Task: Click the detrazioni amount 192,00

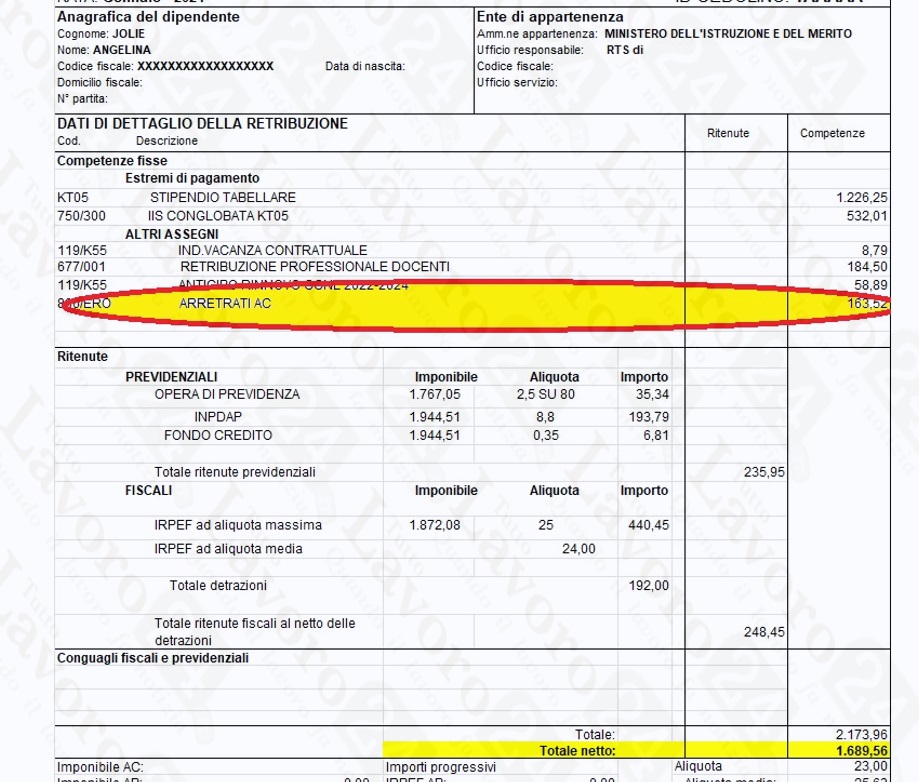Action: (x=649, y=586)
